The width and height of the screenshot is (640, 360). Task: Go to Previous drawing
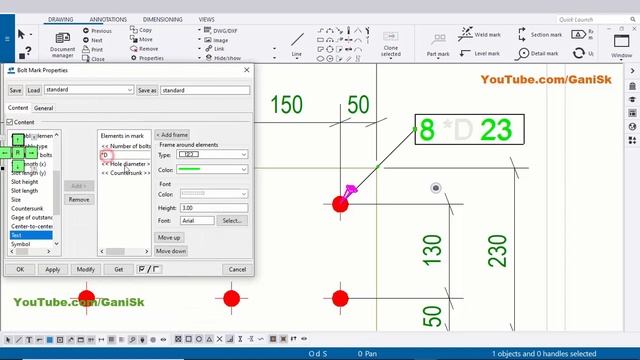(97, 31)
